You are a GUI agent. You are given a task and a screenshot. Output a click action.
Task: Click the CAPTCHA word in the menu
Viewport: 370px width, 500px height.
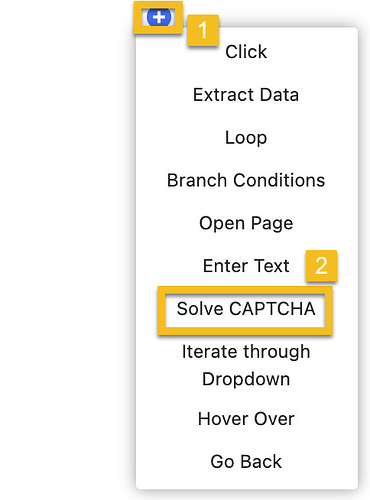coord(272,309)
